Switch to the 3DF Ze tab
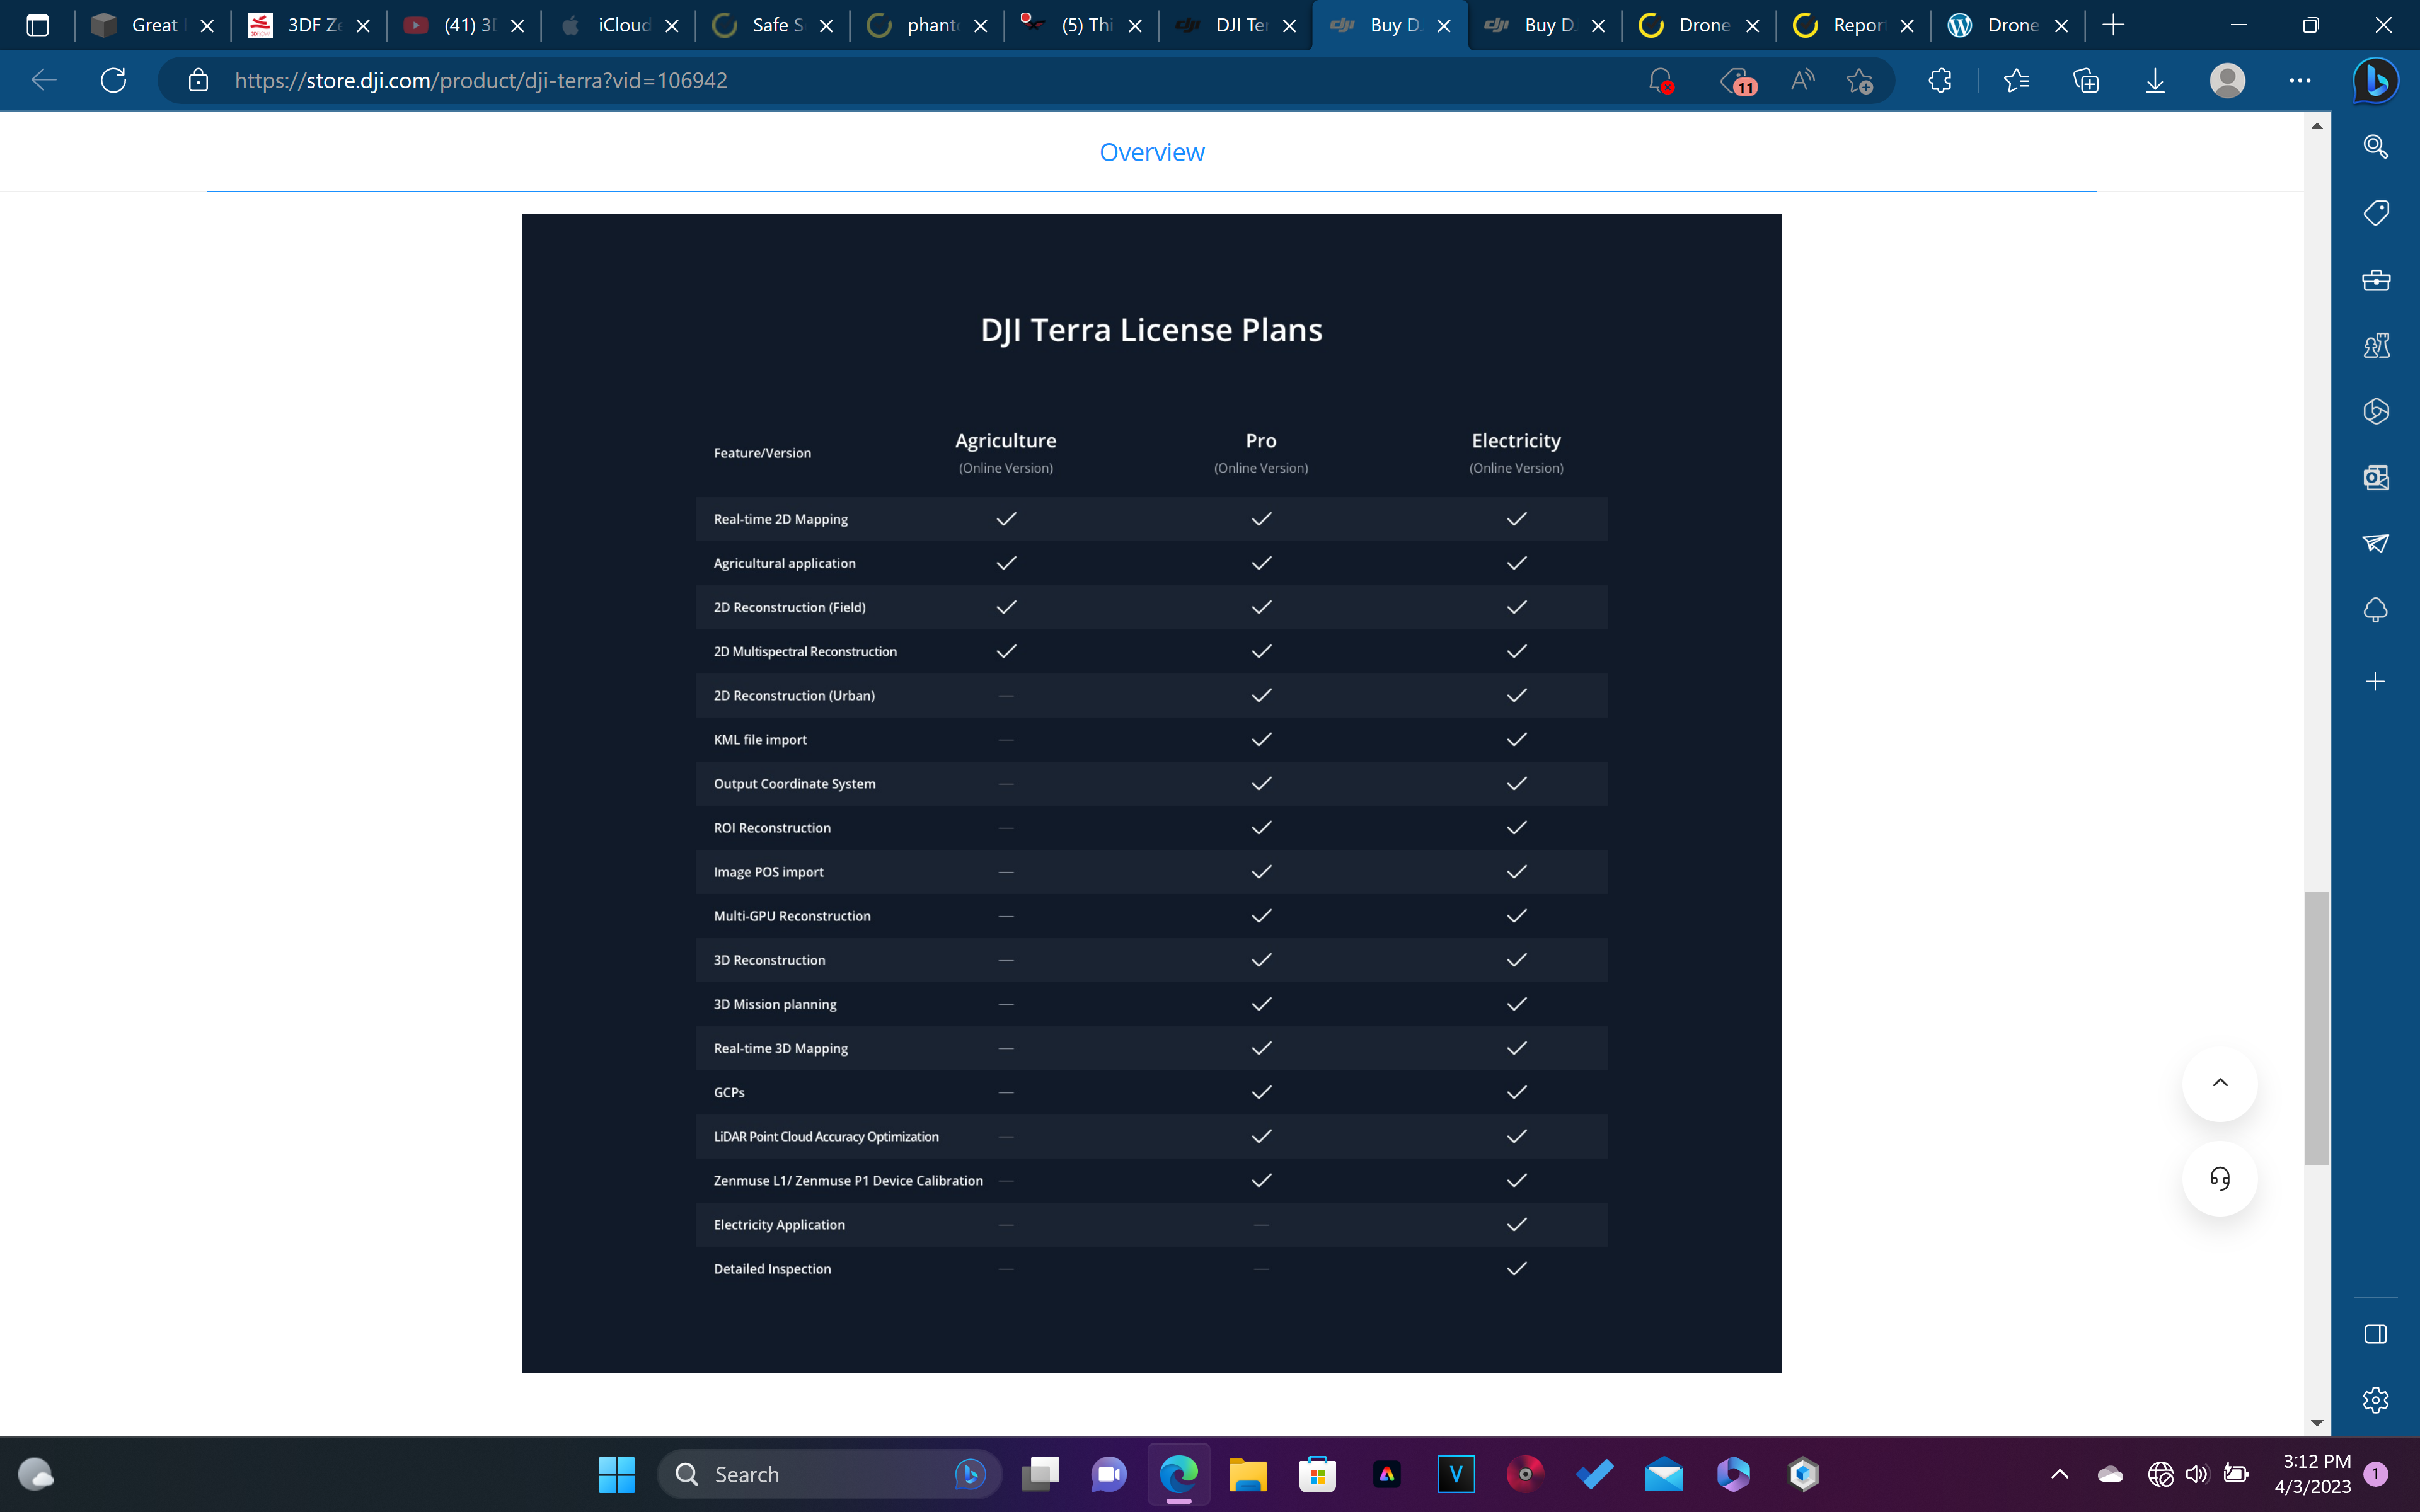The width and height of the screenshot is (2420, 1512). pos(308,26)
